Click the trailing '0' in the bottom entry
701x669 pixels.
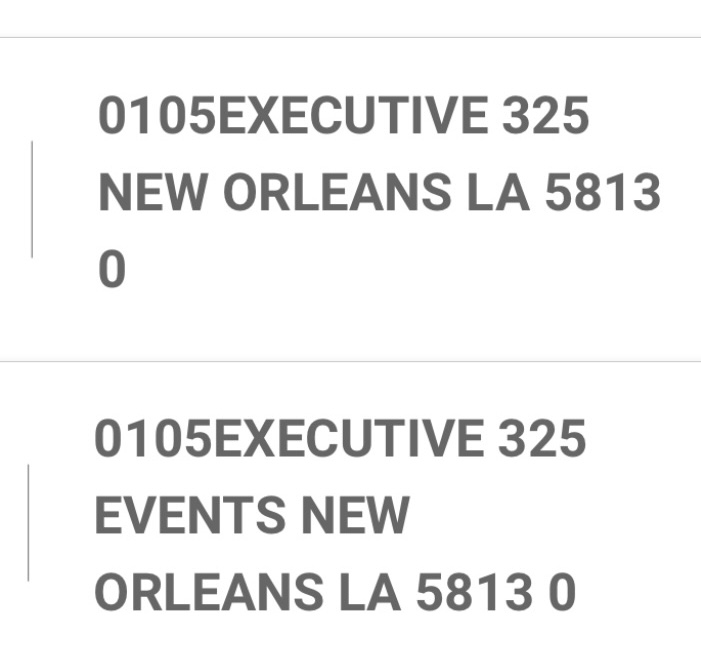(x=562, y=593)
